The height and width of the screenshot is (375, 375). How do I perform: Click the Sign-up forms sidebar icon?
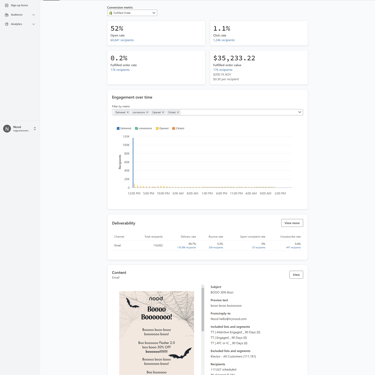point(7,5)
